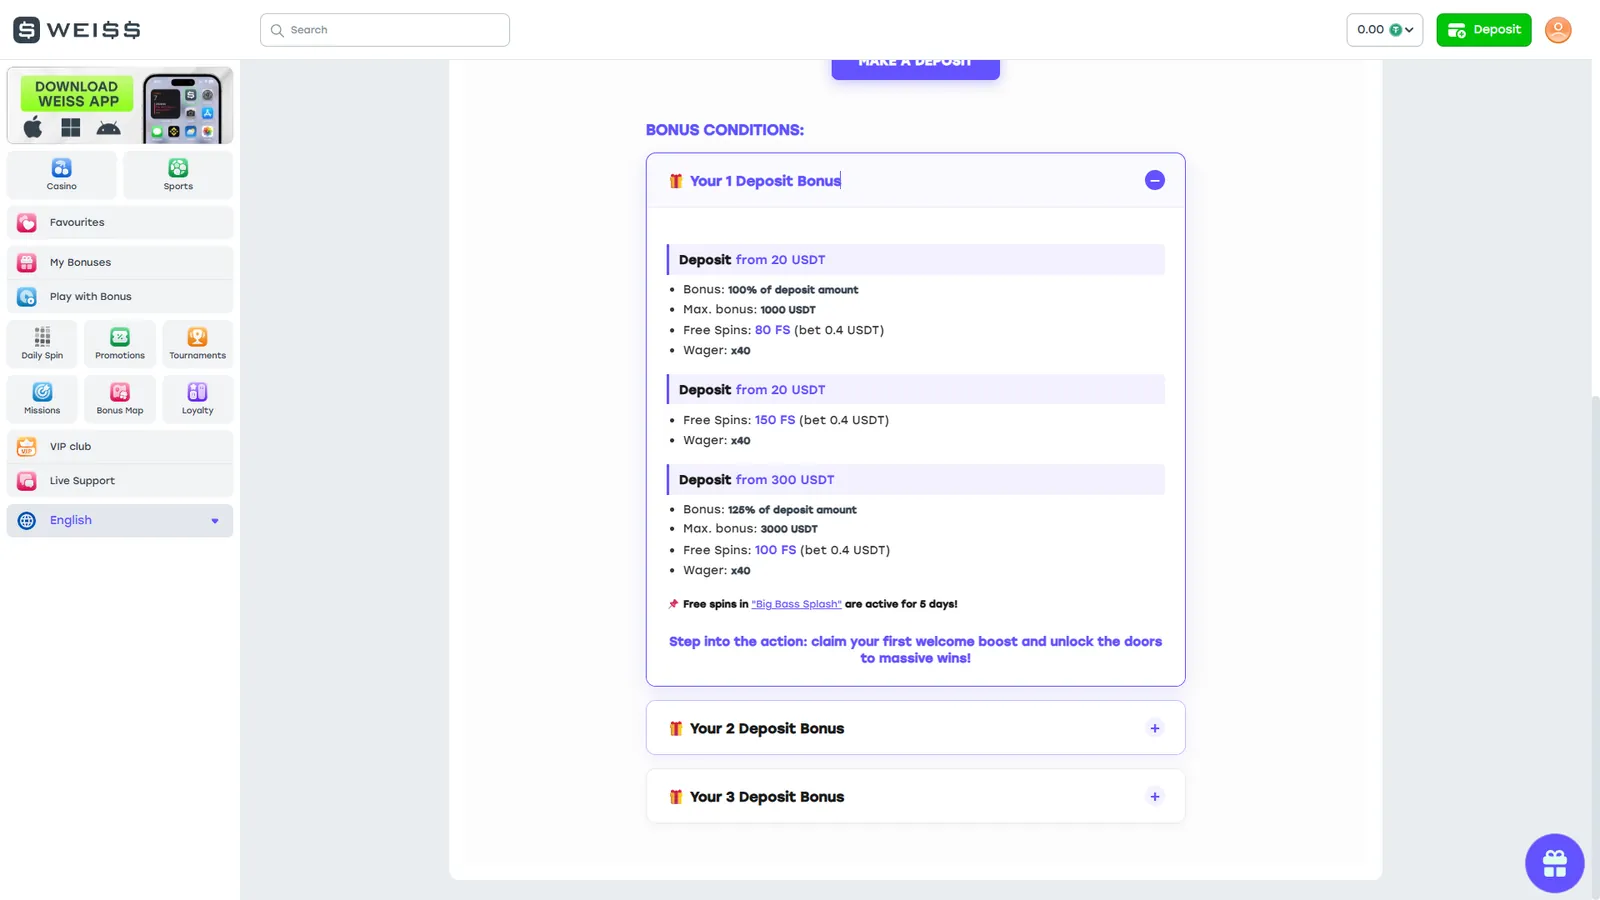
Task: Open the Bonus Map icon
Action: coord(120,392)
